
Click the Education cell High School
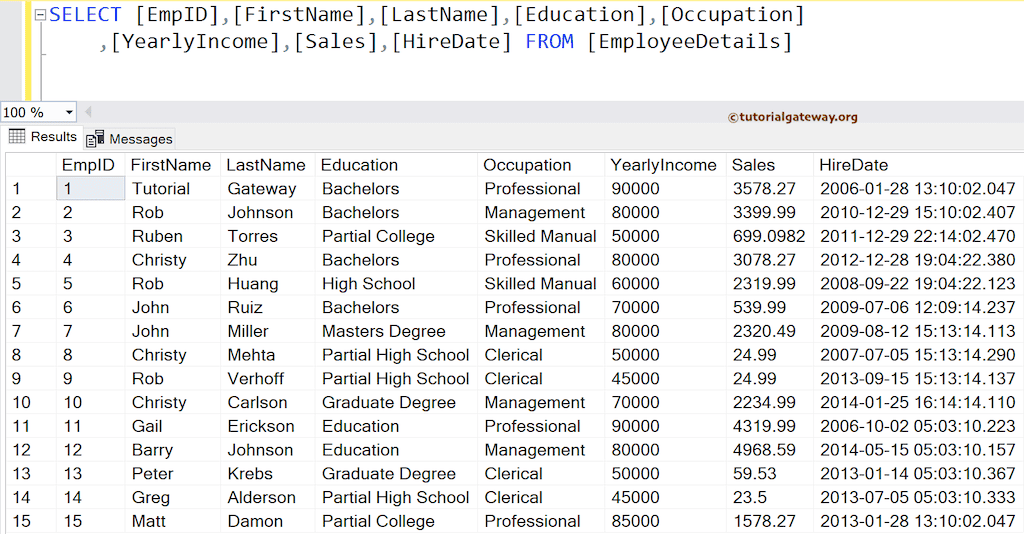[396, 284]
